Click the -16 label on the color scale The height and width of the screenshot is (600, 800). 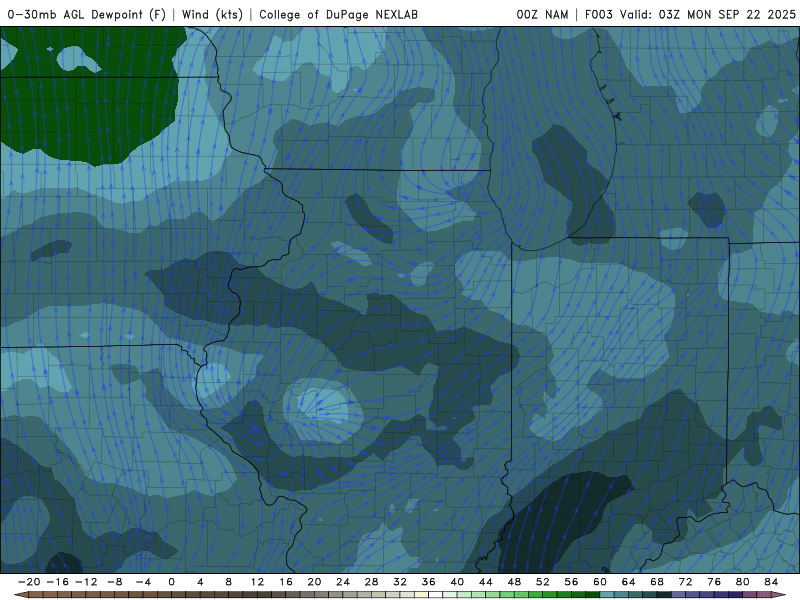click(x=57, y=582)
